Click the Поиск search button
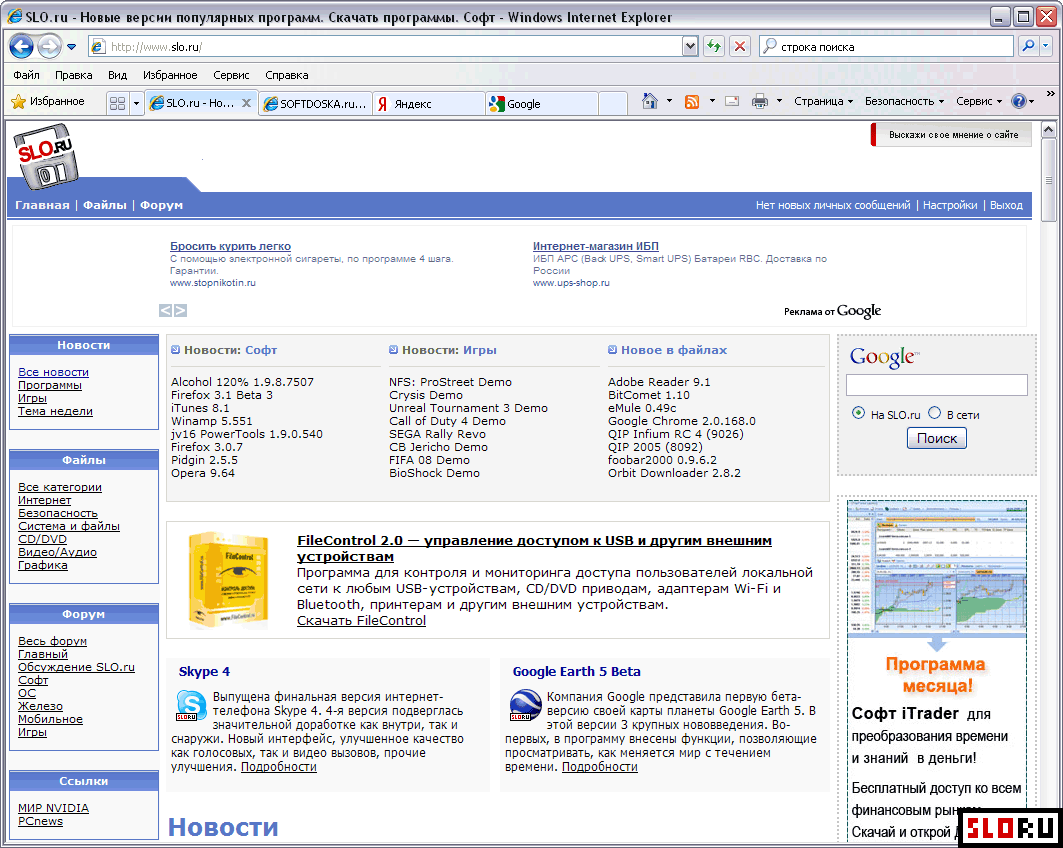Image resolution: width=1063 pixels, height=848 pixels. click(936, 439)
